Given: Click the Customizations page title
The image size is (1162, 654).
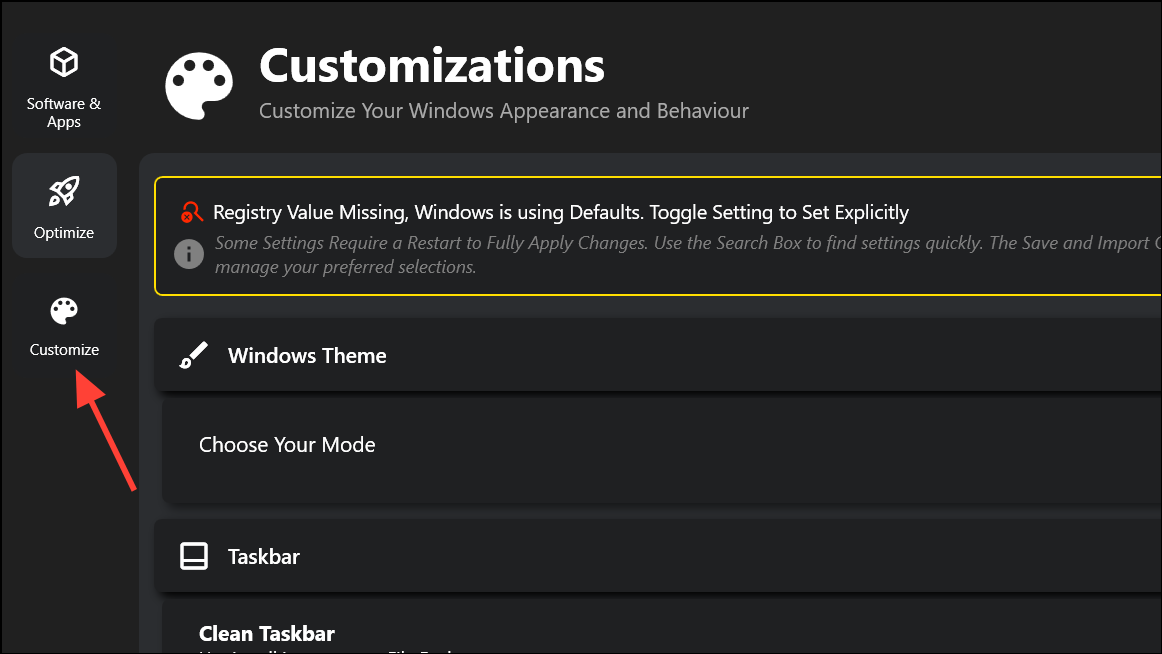Looking at the screenshot, I should tap(432, 66).
